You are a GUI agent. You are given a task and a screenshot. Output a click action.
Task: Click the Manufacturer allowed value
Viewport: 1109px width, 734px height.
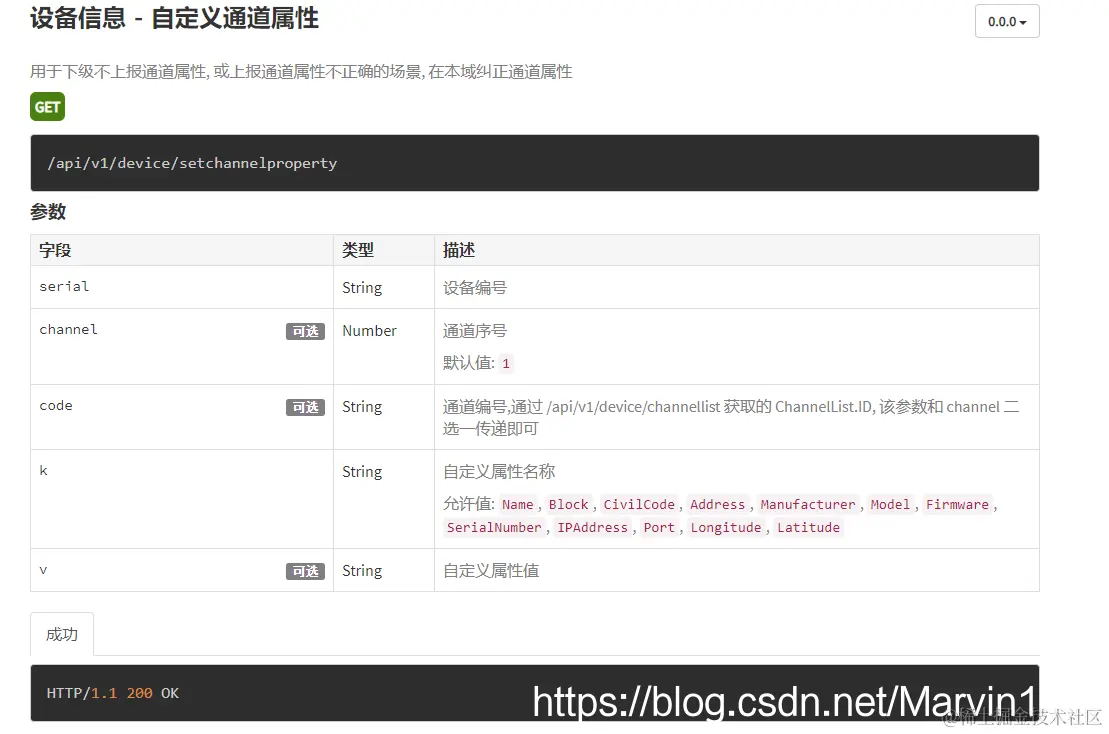pyautogui.click(x=808, y=504)
